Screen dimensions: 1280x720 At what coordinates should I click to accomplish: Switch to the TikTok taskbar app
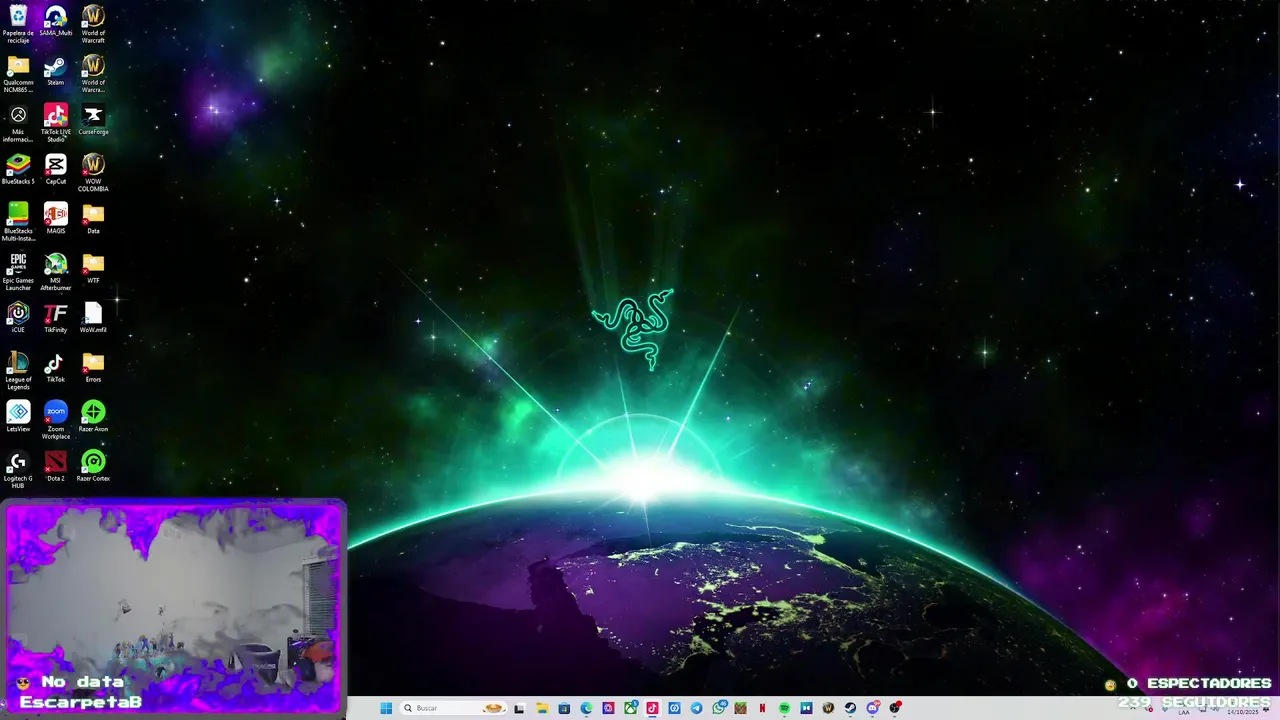pyautogui.click(x=653, y=708)
